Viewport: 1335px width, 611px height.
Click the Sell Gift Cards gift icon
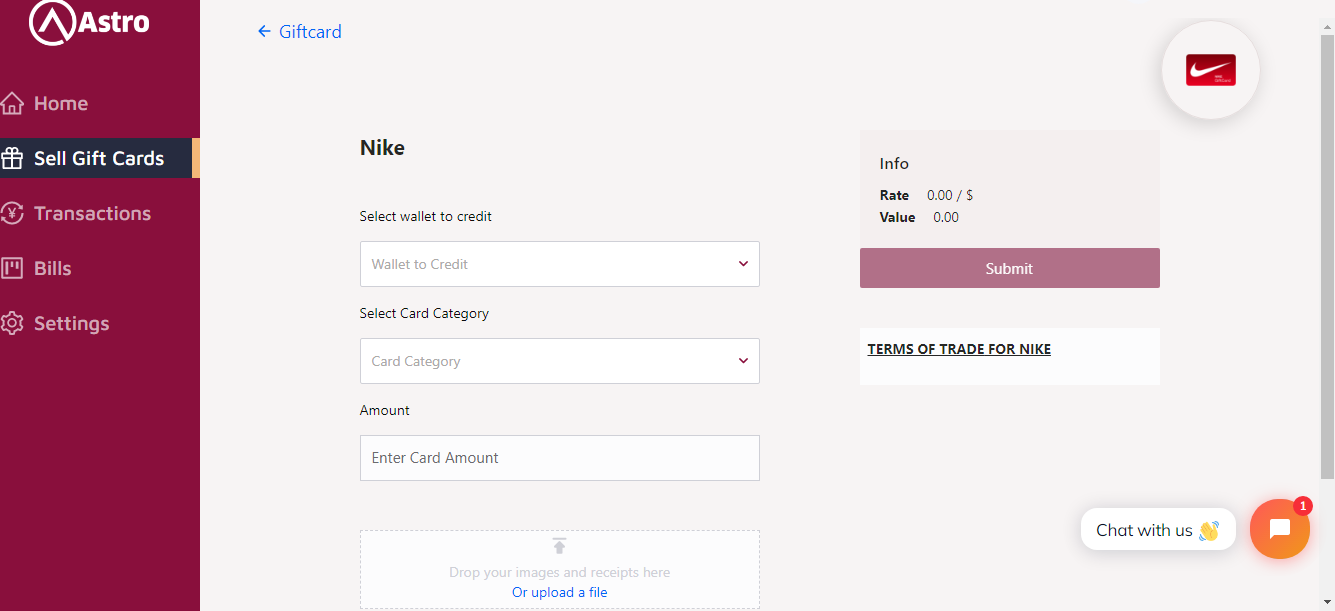click(x=12, y=158)
